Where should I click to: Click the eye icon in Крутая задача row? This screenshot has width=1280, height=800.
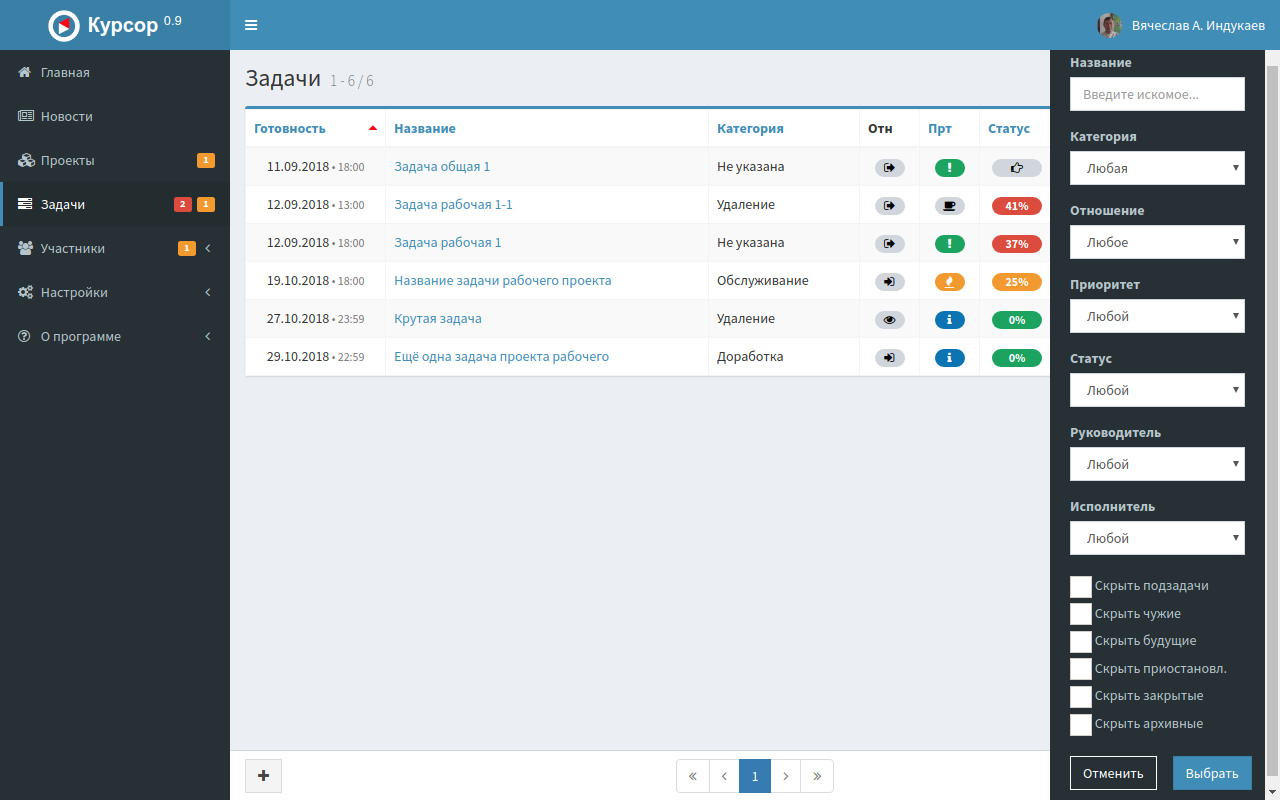click(x=889, y=320)
